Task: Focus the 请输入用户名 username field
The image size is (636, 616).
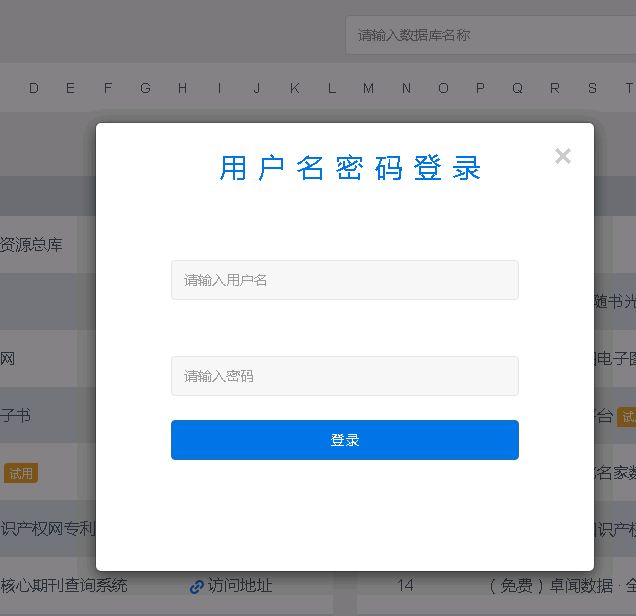Action: 344,280
